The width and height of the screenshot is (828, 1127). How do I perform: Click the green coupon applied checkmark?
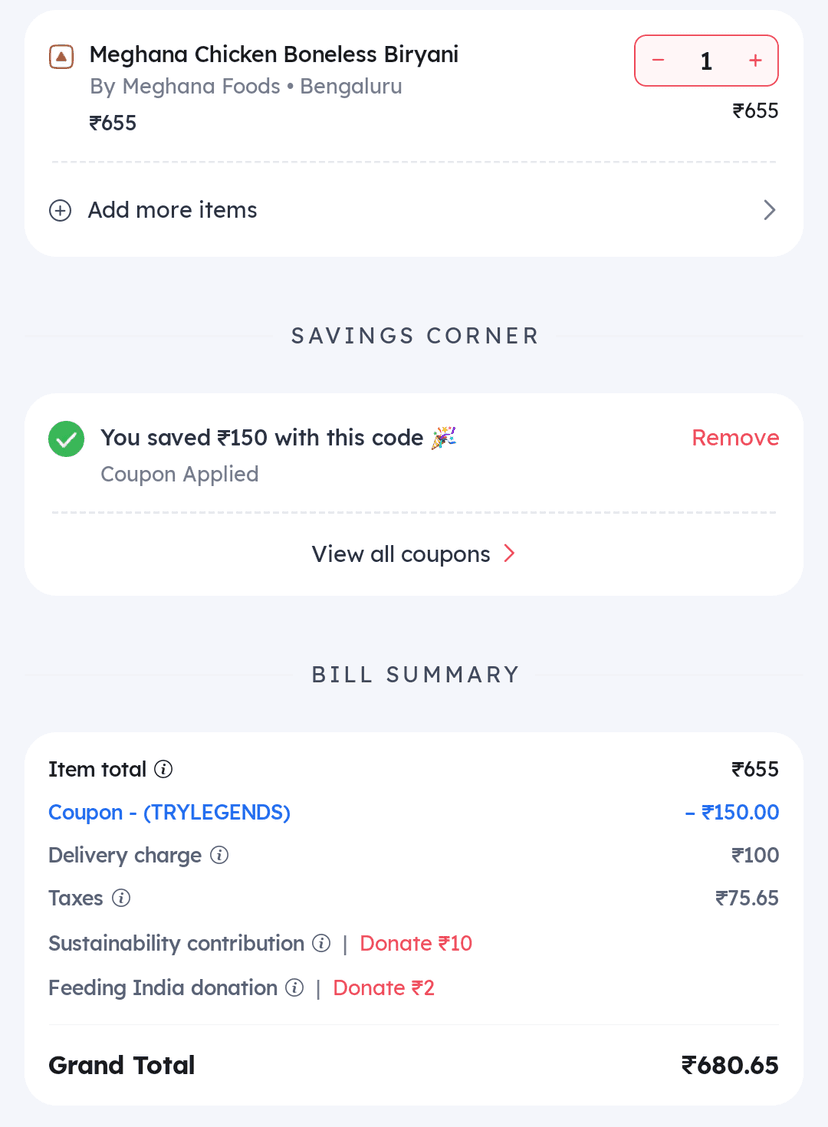click(67, 439)
